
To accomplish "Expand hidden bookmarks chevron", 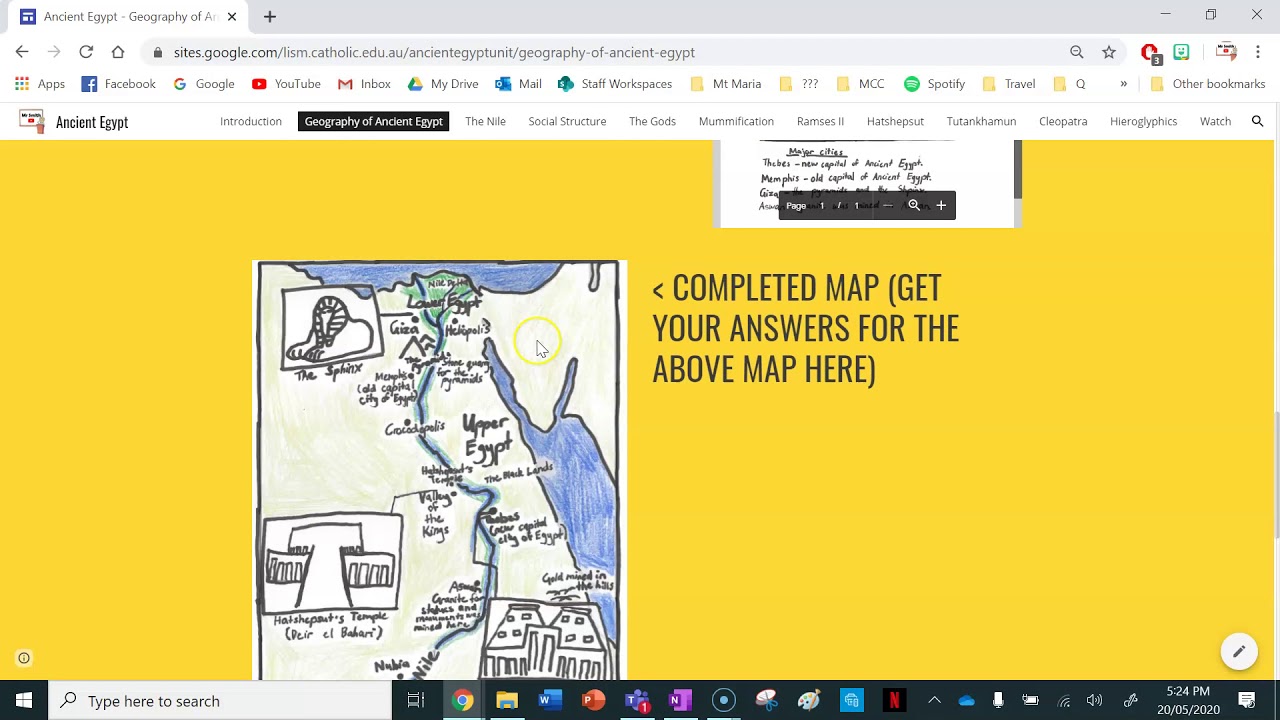I will click(x=1124, y=84).
